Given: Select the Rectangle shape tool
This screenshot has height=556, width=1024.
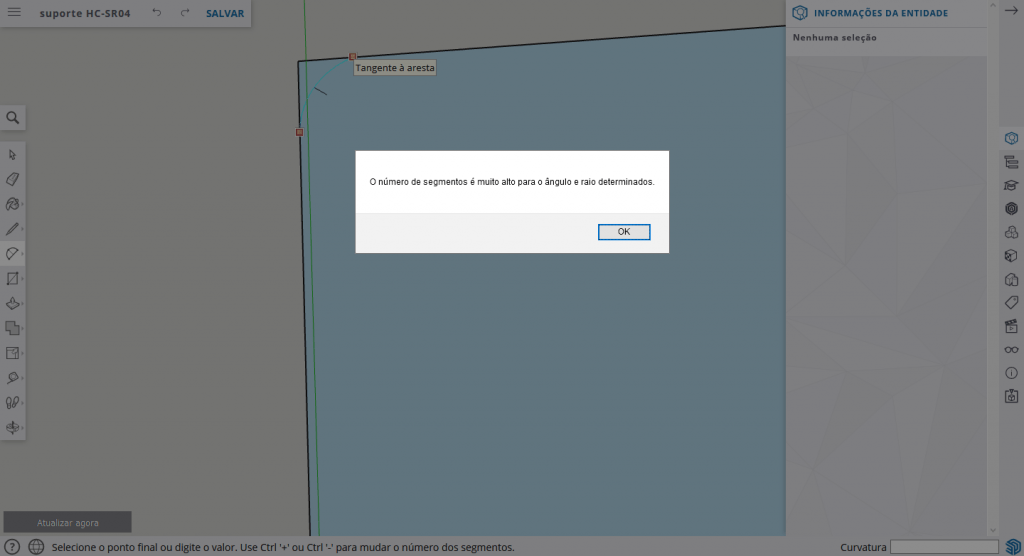Looking at the screenshot, I should click(12, 278).
